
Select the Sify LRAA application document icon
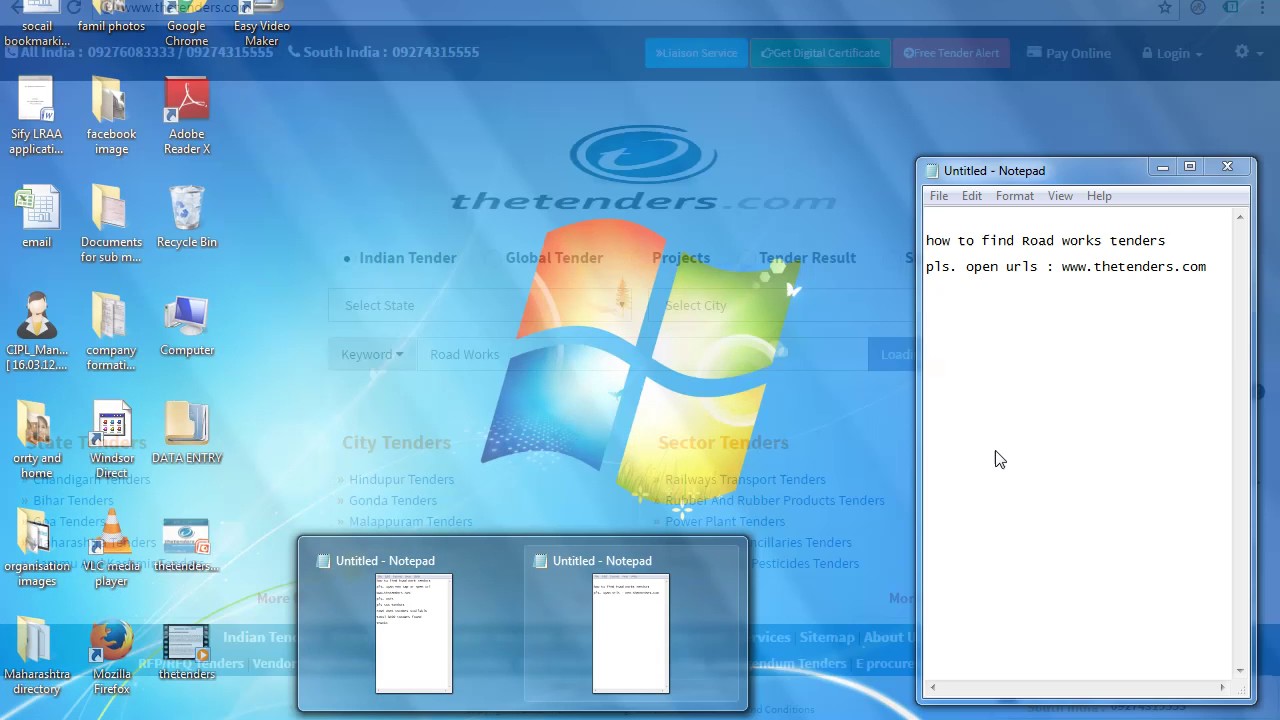coord(36,116)
